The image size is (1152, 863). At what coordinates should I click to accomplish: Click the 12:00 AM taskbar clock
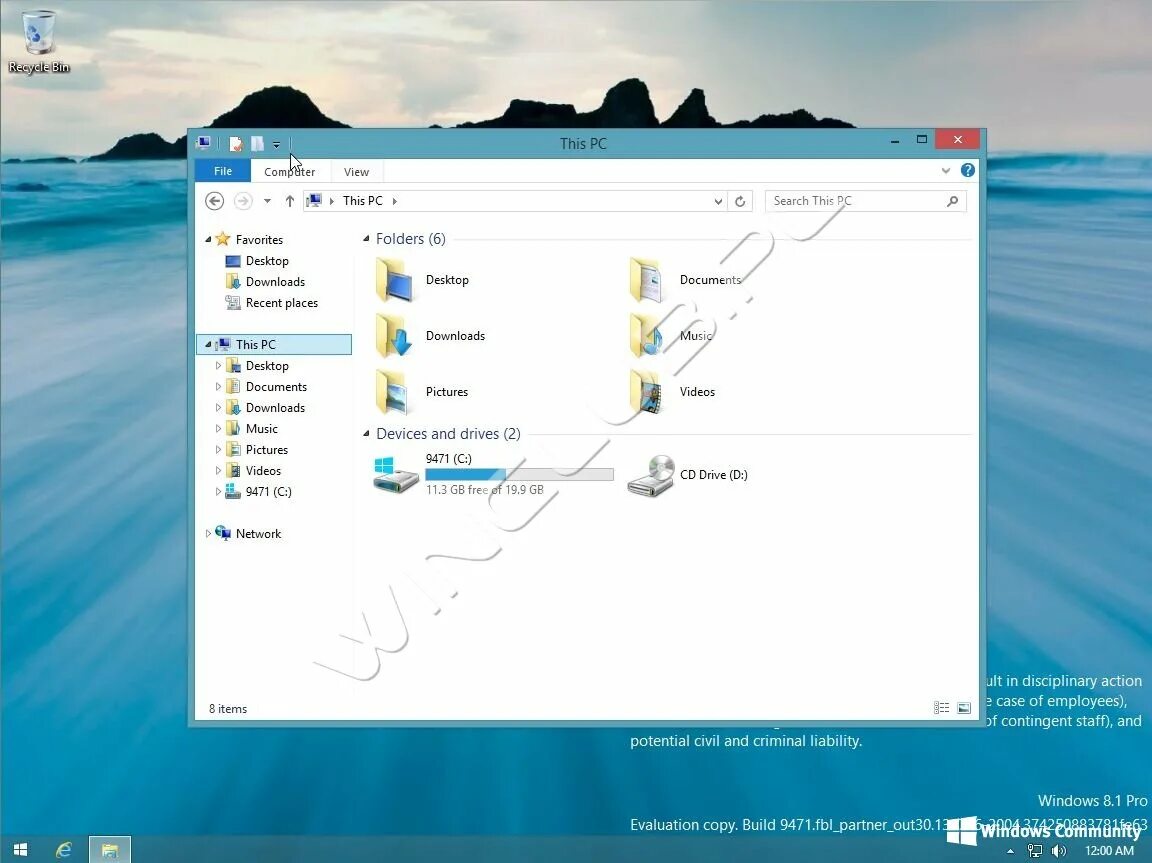click(1109, 851)
